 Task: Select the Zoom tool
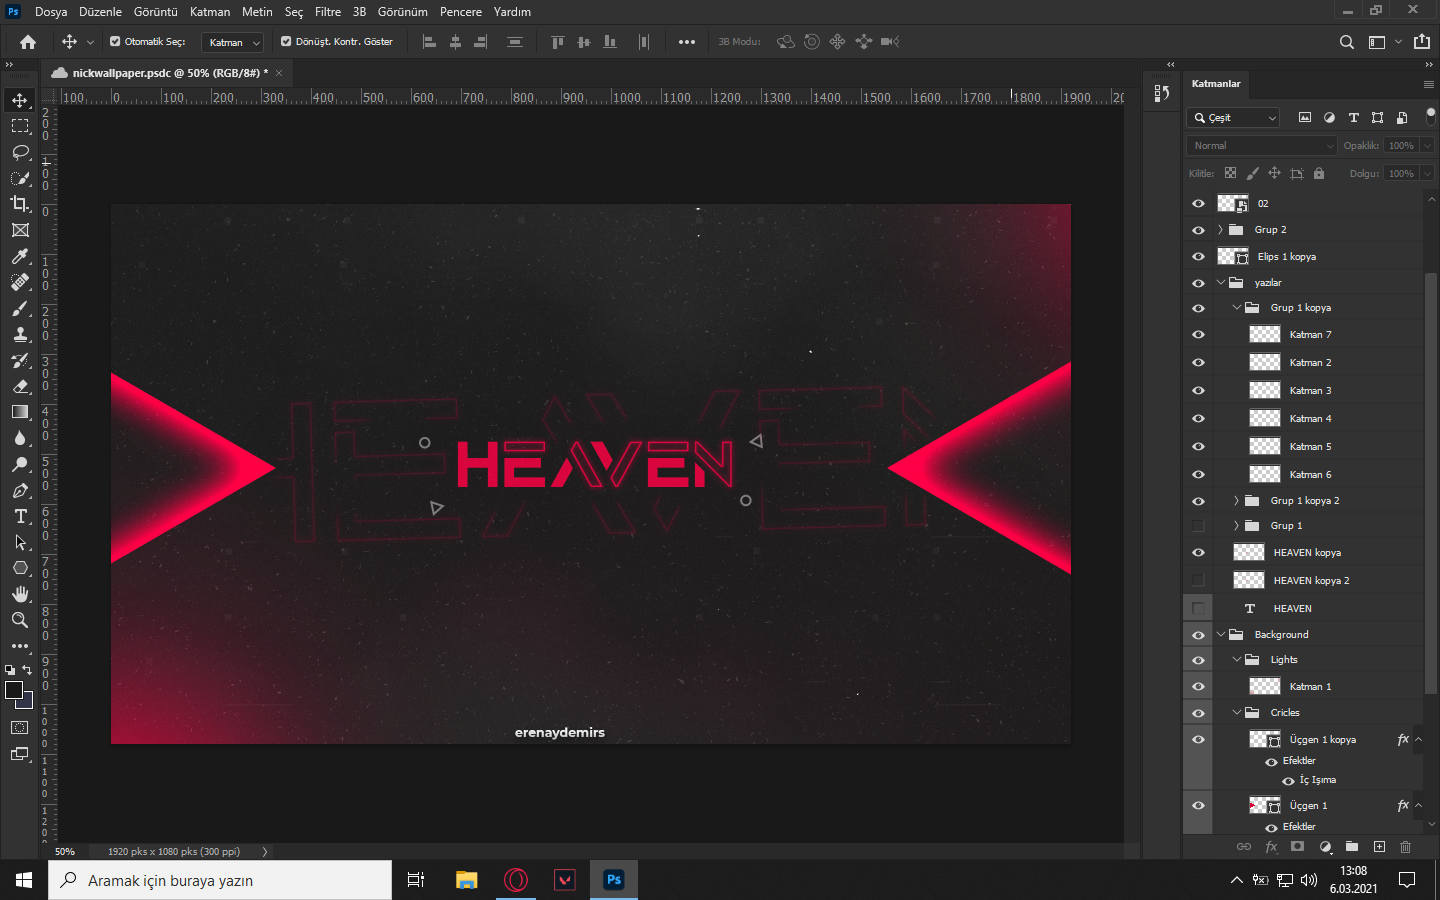point(20,620)
